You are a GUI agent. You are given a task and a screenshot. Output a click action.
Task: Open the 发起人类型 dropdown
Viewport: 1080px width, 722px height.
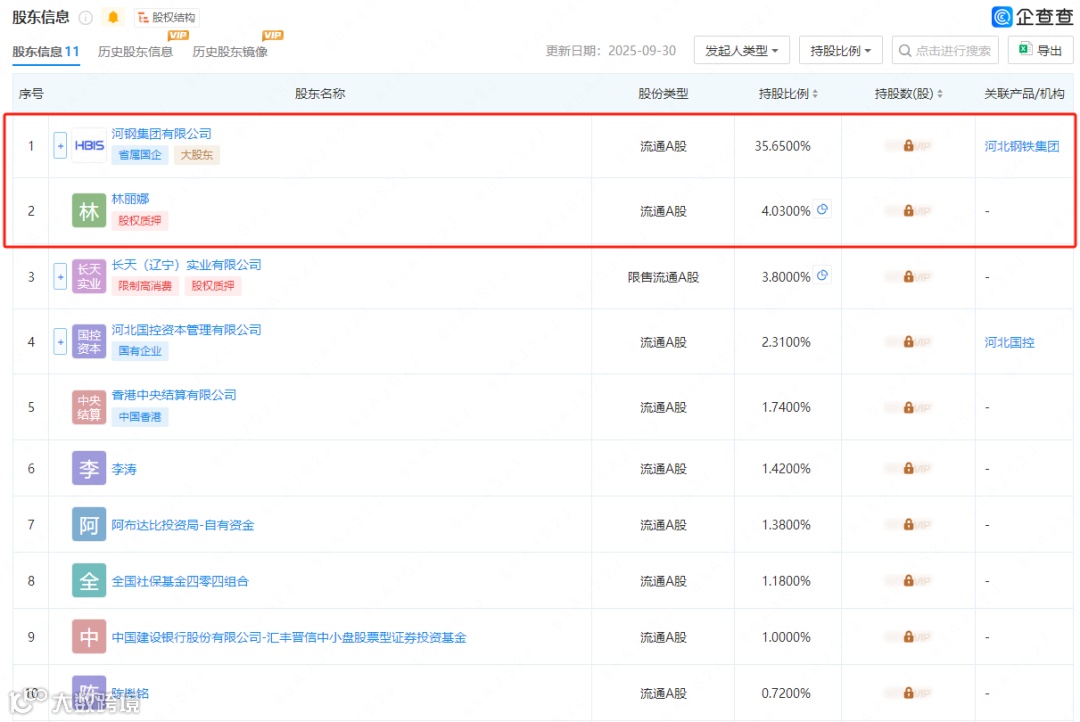click(742, 50)
